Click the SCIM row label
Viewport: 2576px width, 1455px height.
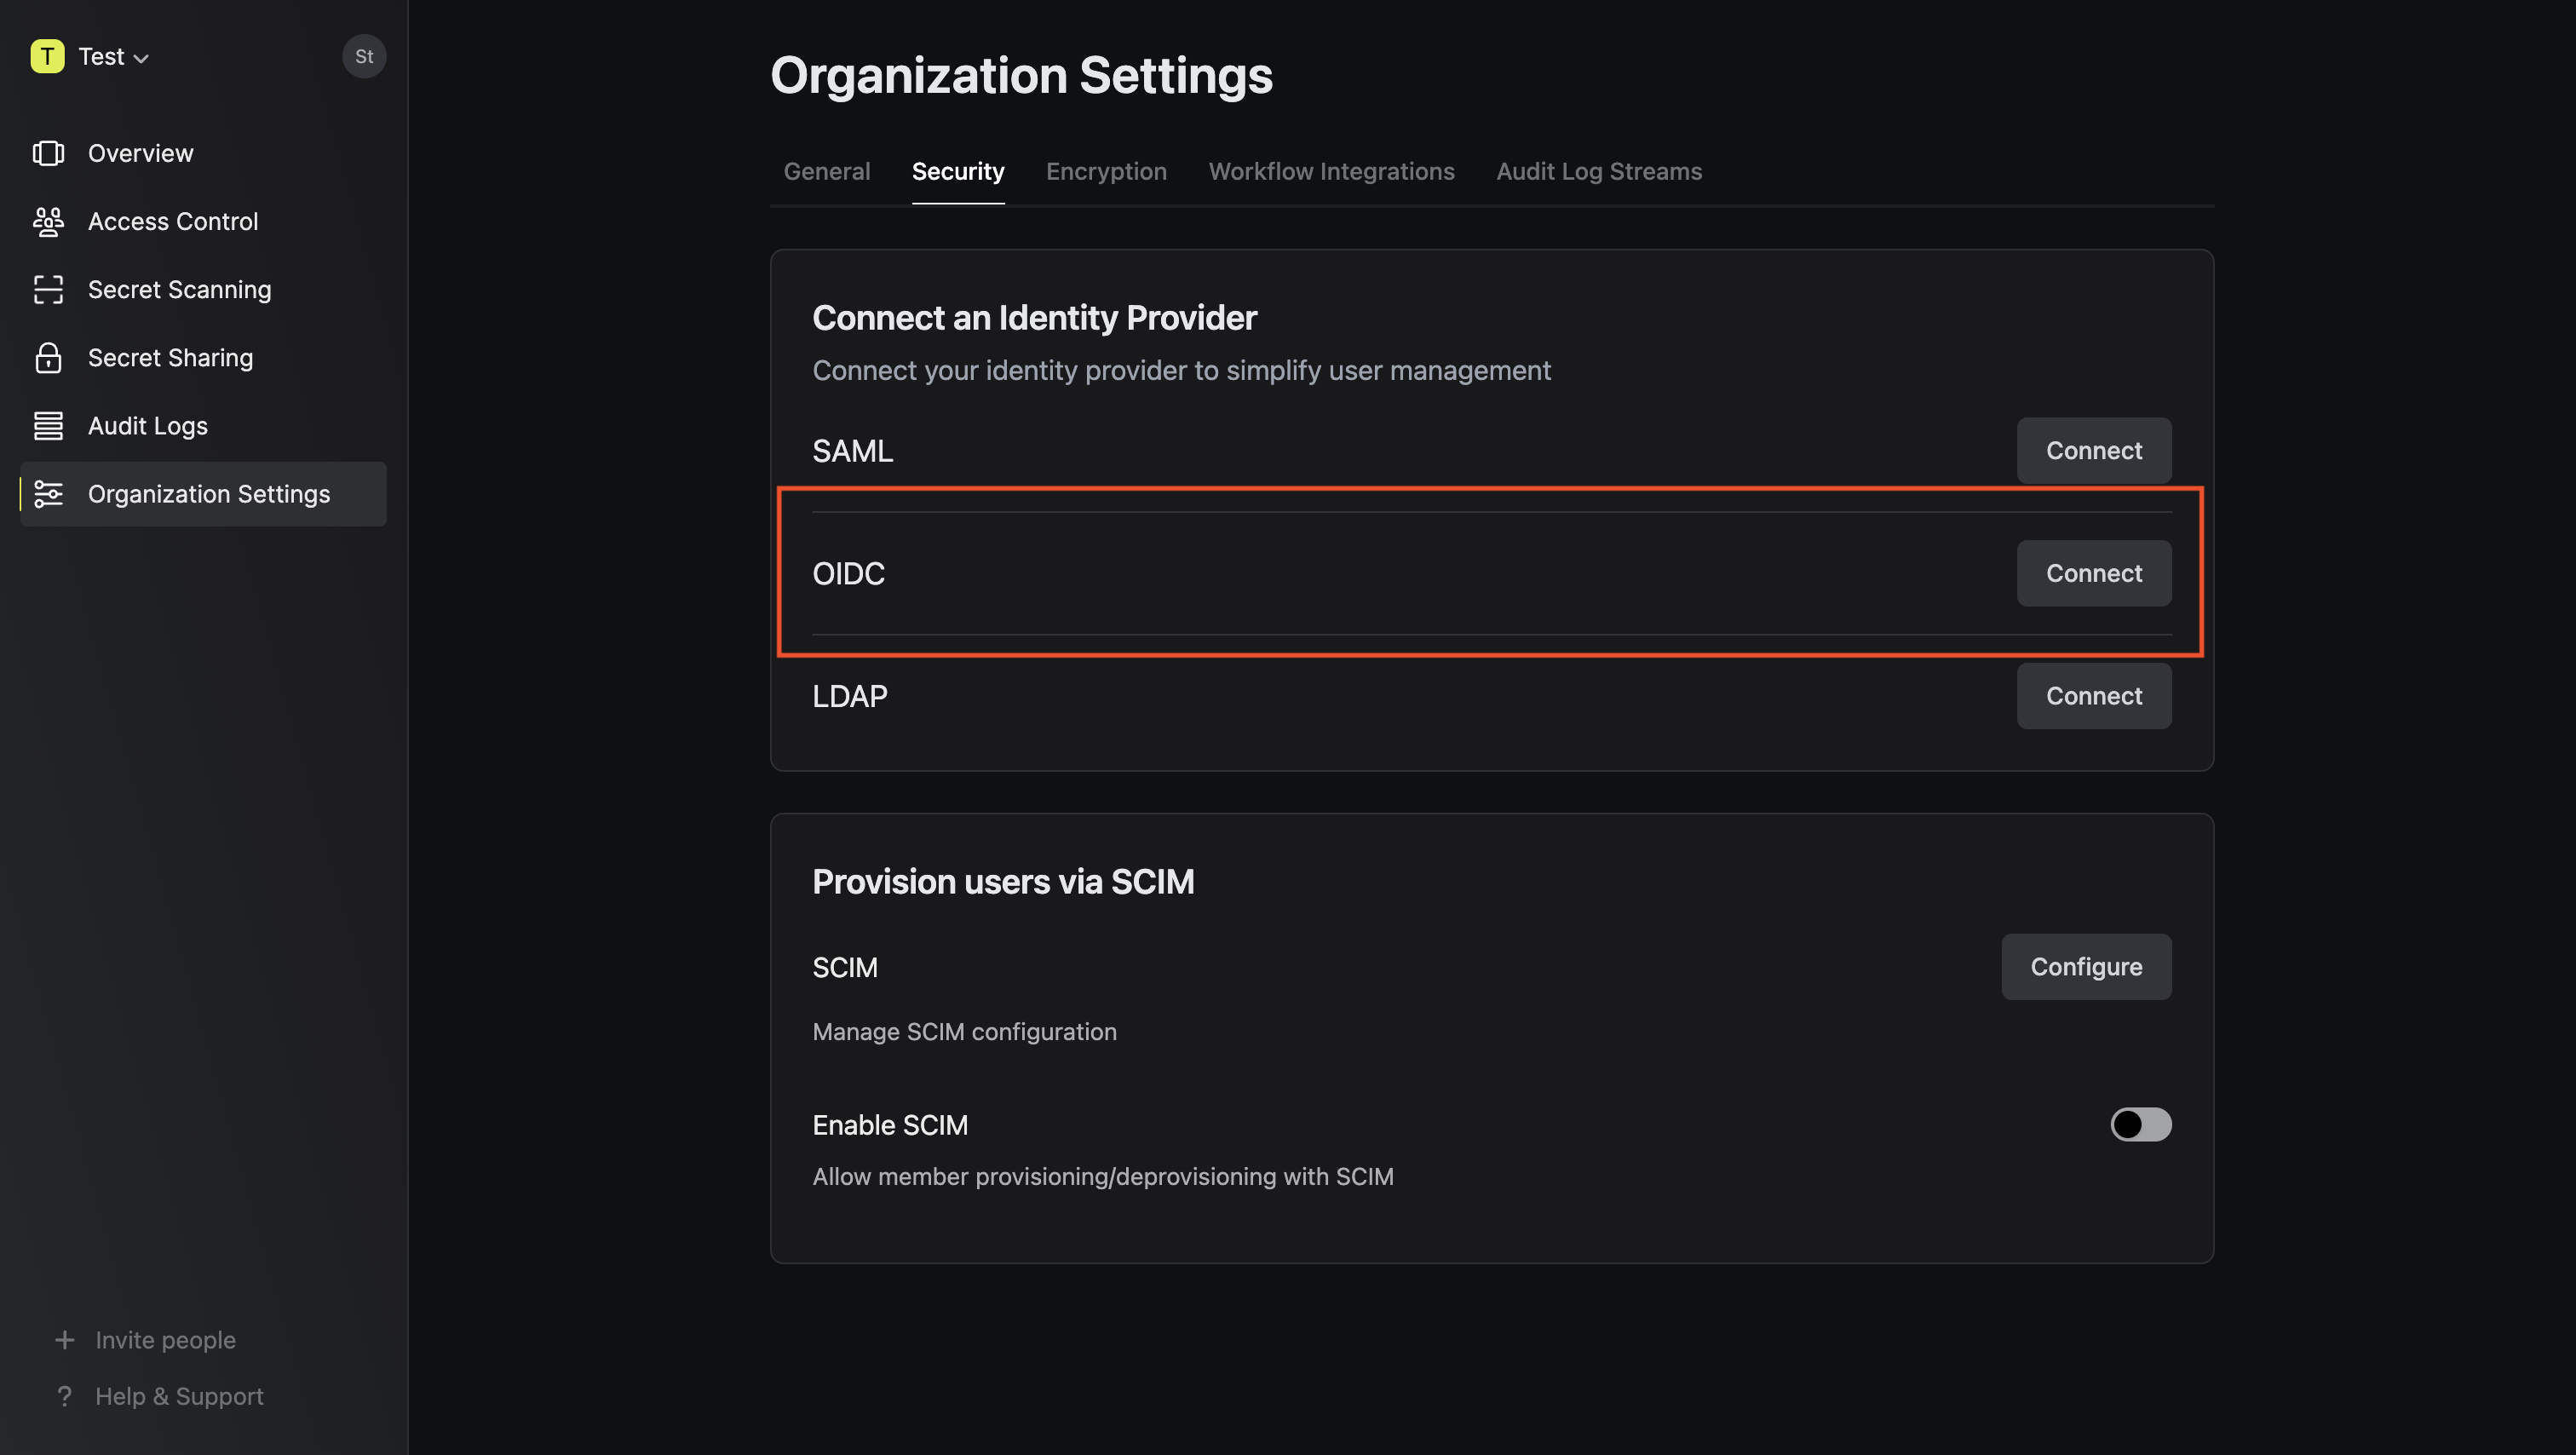844,967
